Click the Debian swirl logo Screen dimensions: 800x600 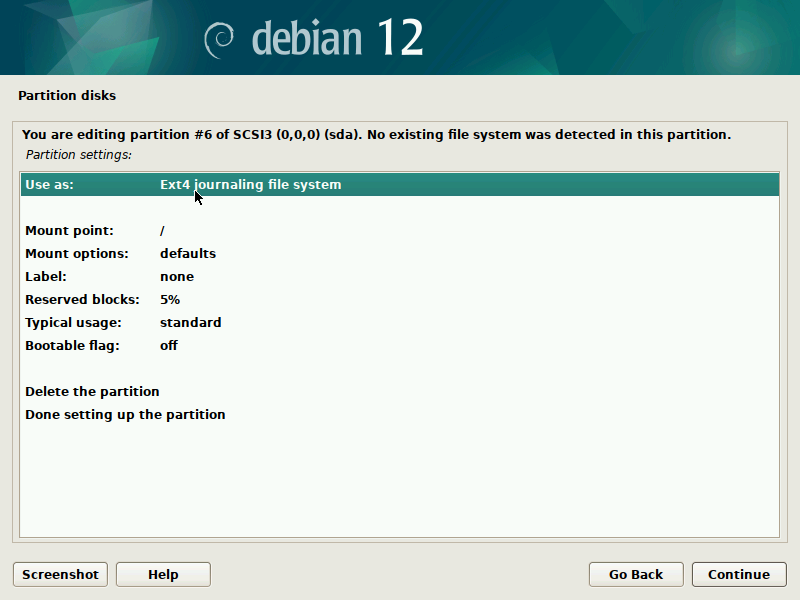(x=219, y=40)
